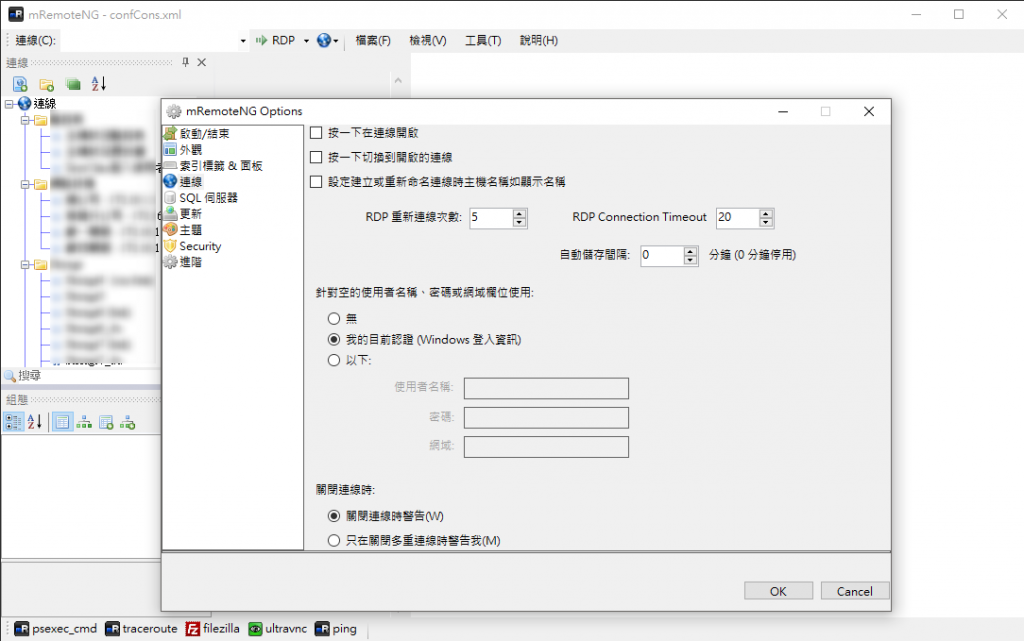The image size is (1024, 641).
Task: Open the RDP protocol dropdown arrow
Action: coord(306,40)
